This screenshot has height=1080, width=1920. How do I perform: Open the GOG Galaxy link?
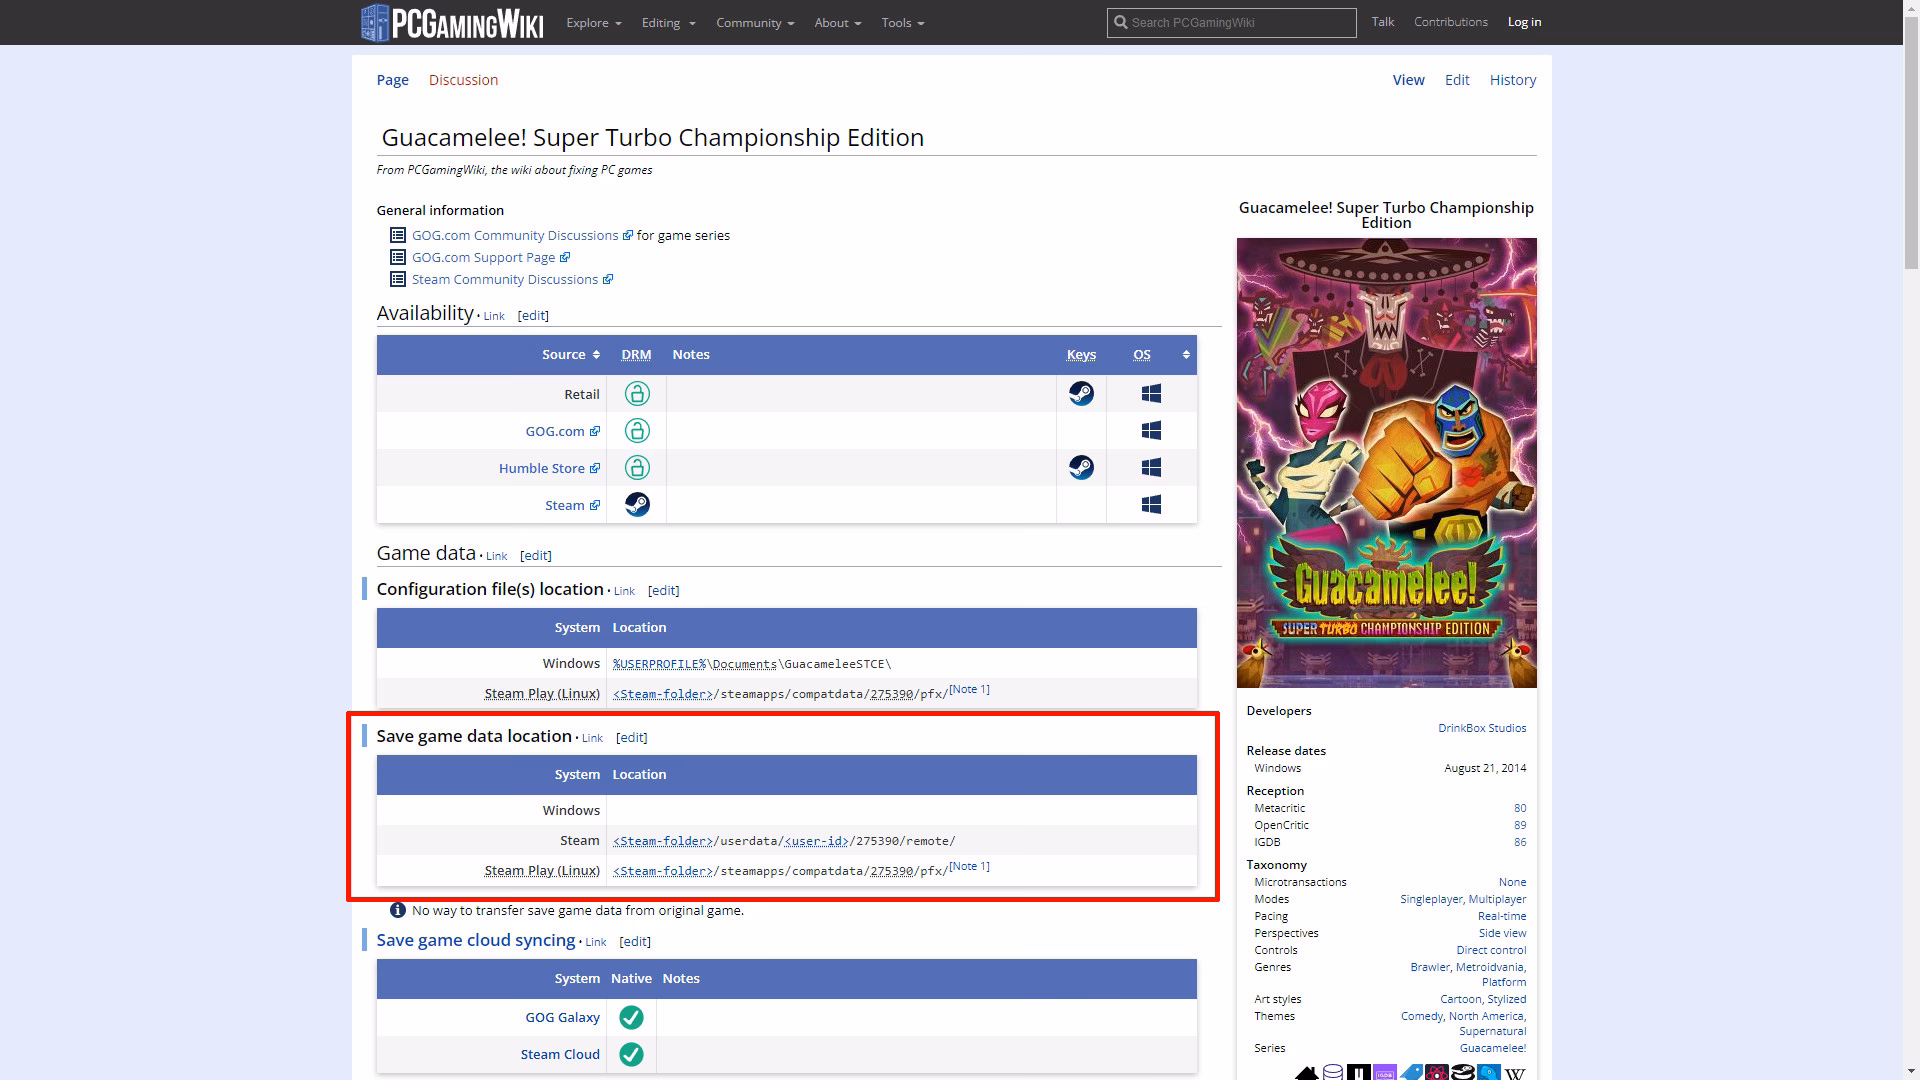click(562, 1018)
